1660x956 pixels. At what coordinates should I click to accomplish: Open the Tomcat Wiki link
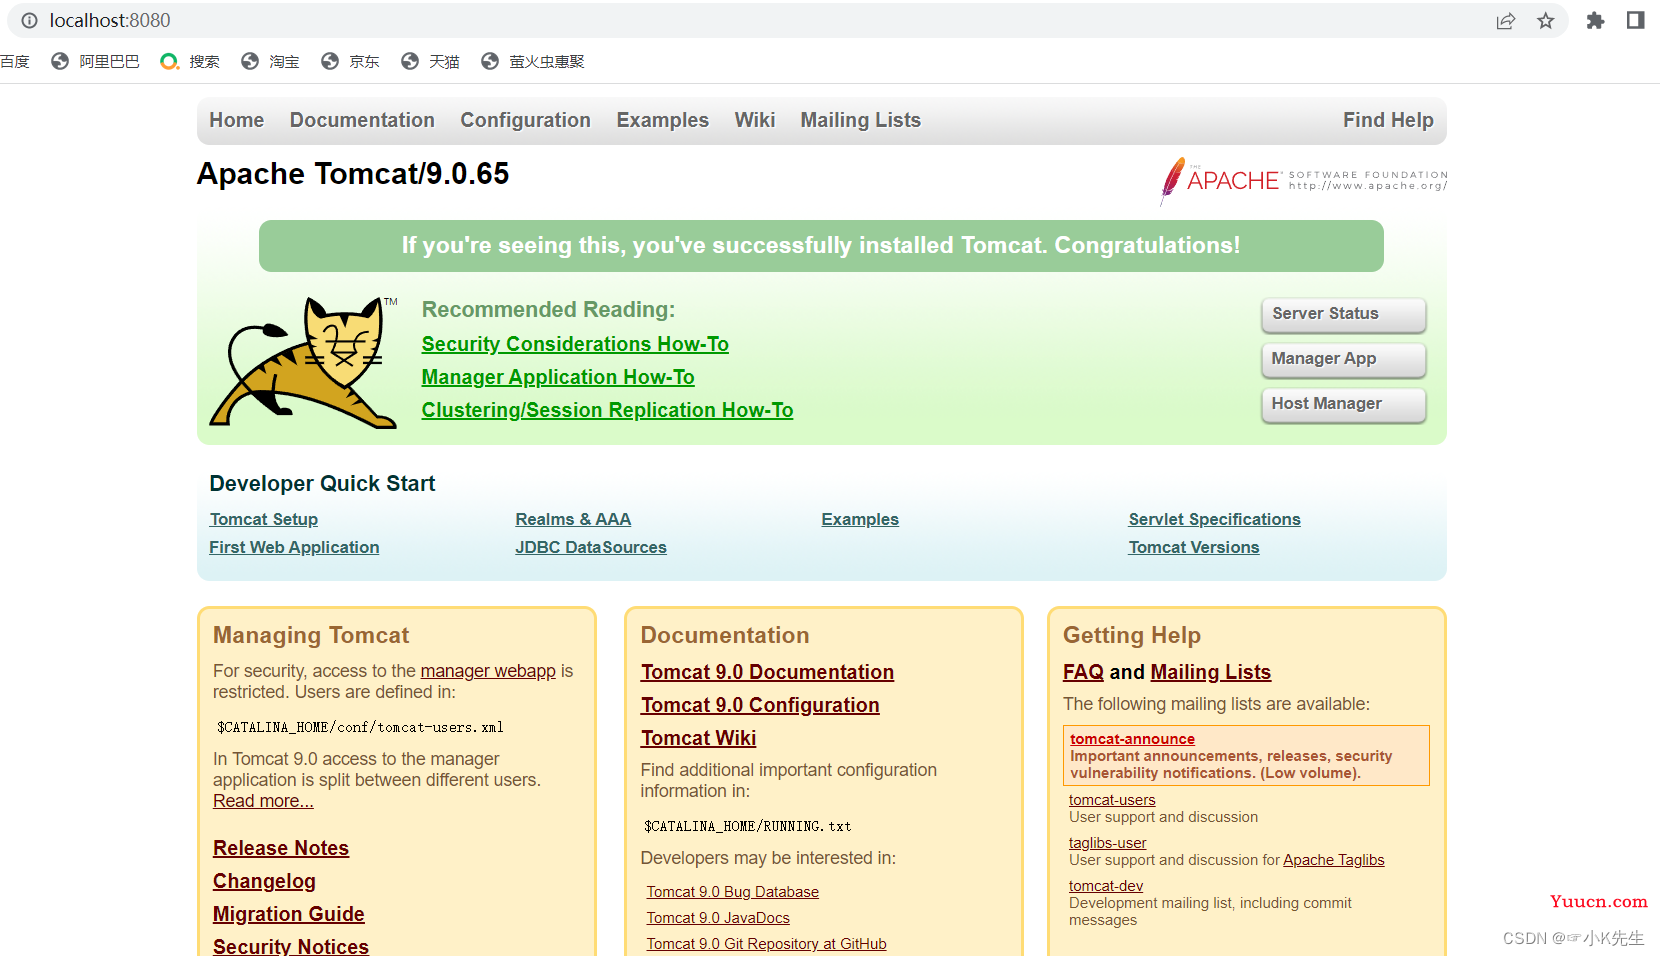coord(698,738)
